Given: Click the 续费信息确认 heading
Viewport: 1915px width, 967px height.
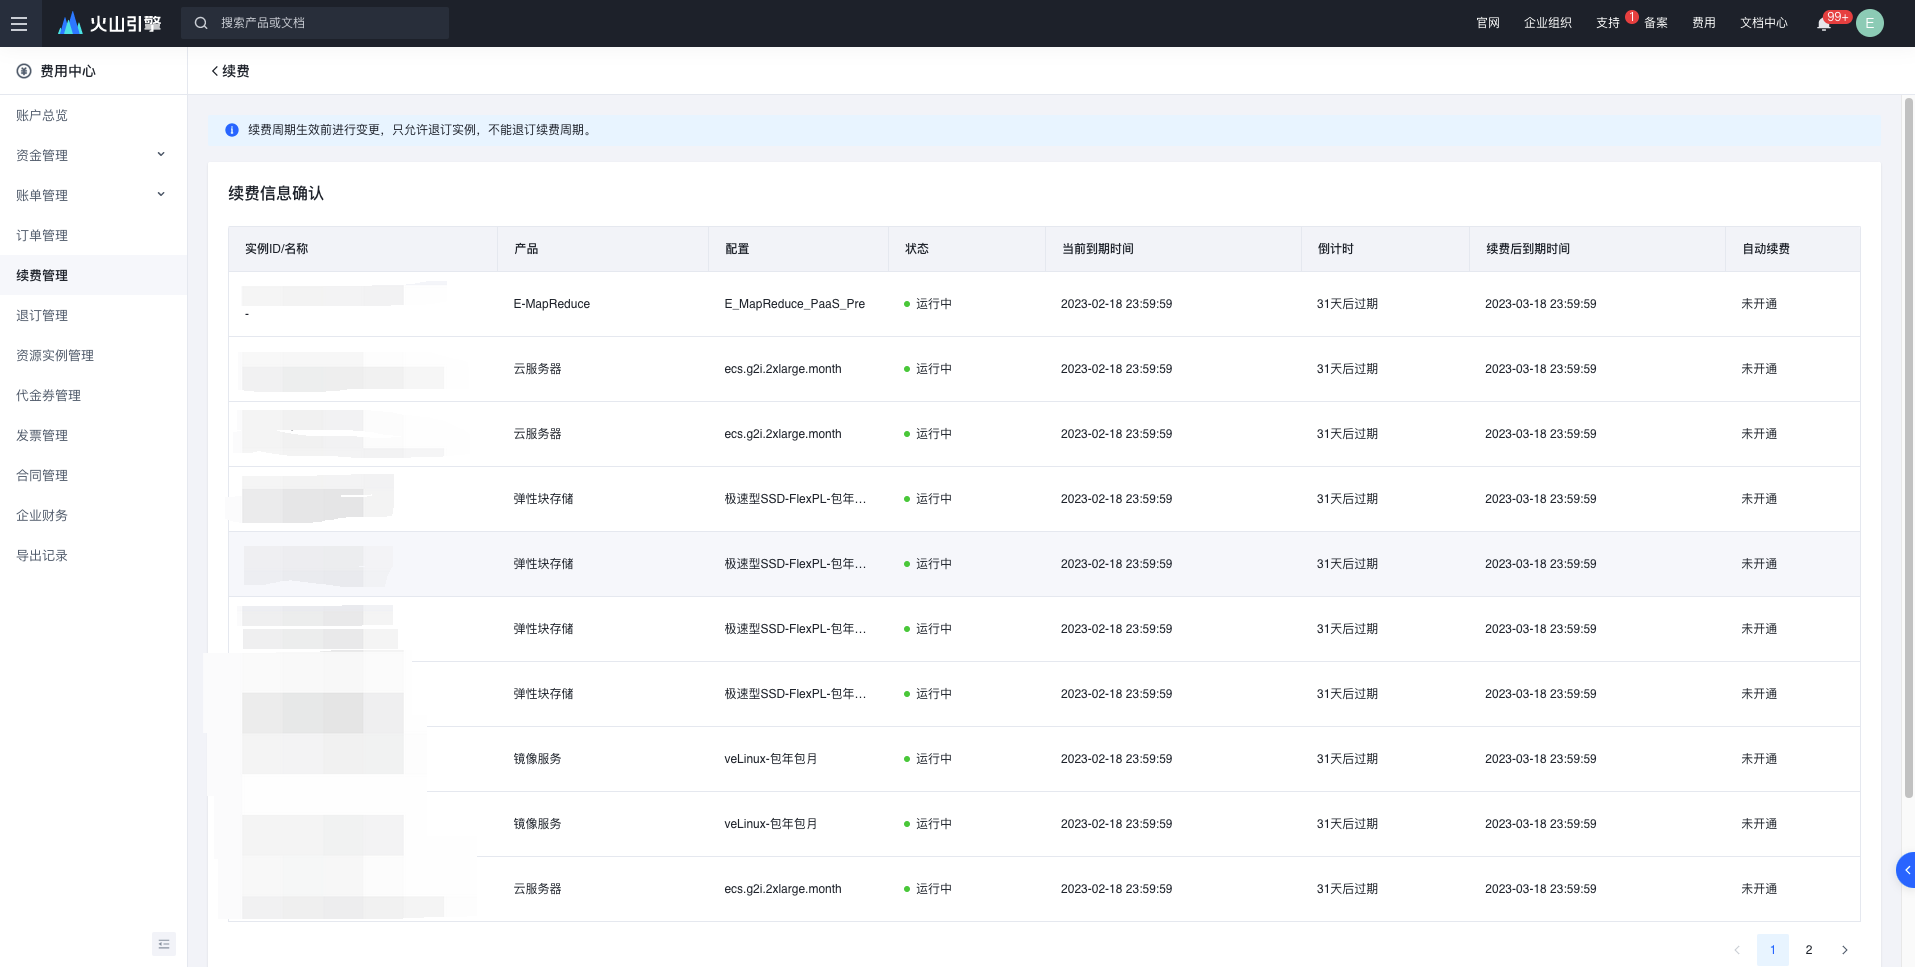Looking at the screenshot, I should (276, 193).
